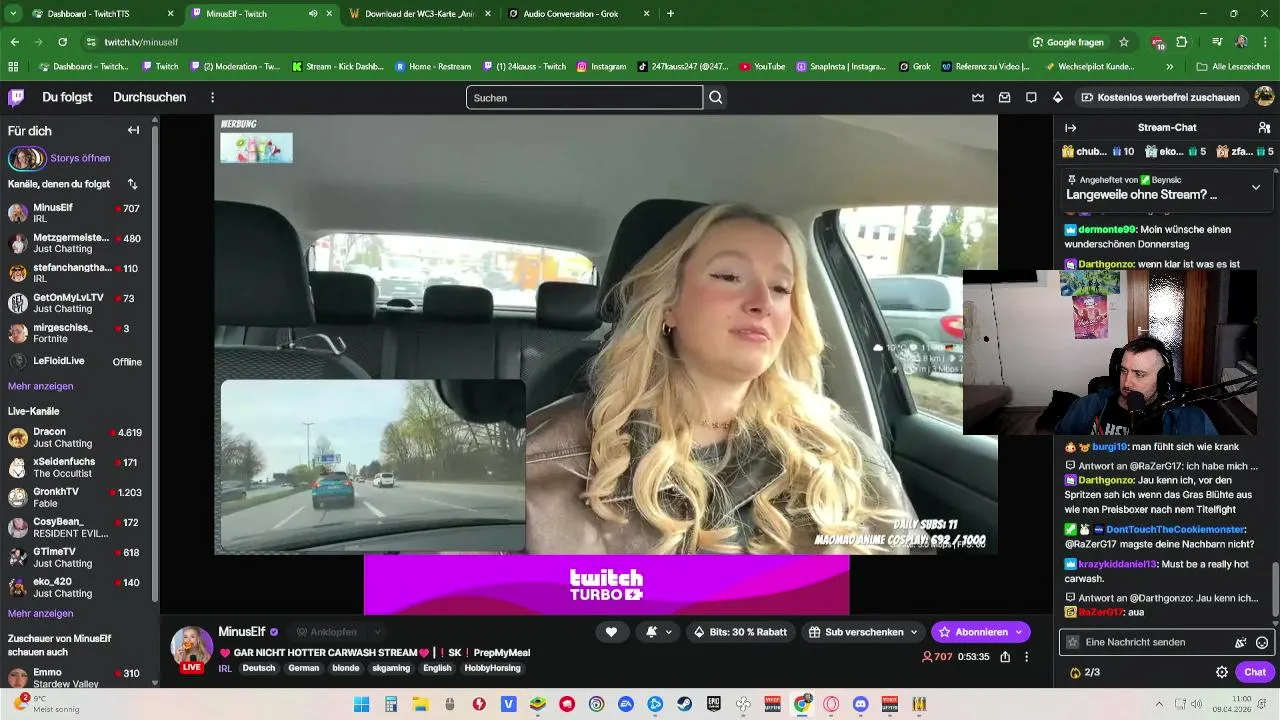Open Chrome media control icon
This screenshot has width=1280, height=720.
[x=1217, y=42]
